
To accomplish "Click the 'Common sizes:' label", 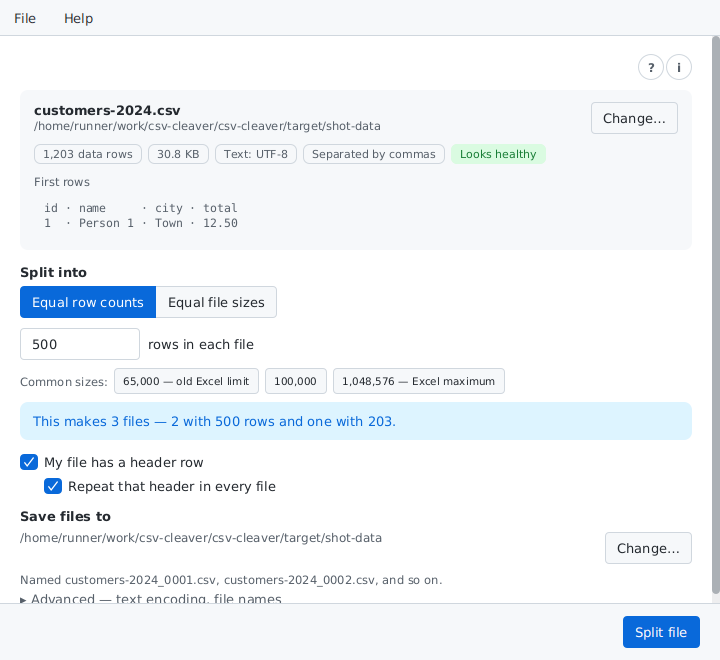I will (64, 382).
